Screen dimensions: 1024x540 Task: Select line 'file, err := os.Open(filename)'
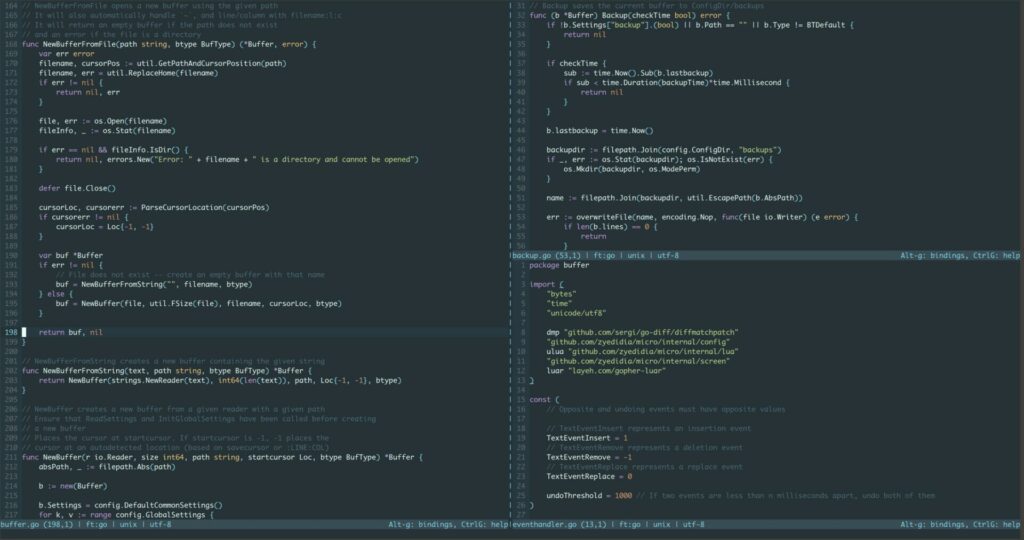click(103, 121)
